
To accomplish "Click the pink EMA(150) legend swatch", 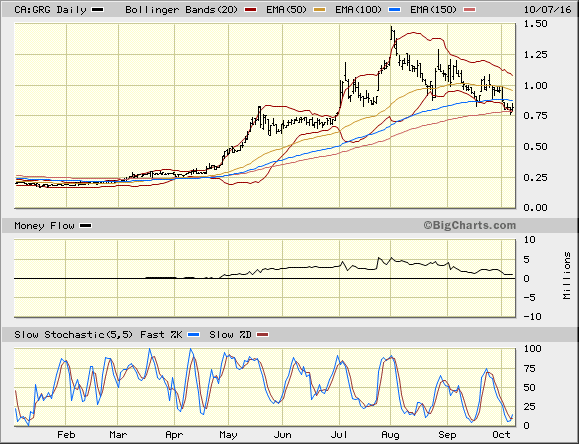I will 470,10.
